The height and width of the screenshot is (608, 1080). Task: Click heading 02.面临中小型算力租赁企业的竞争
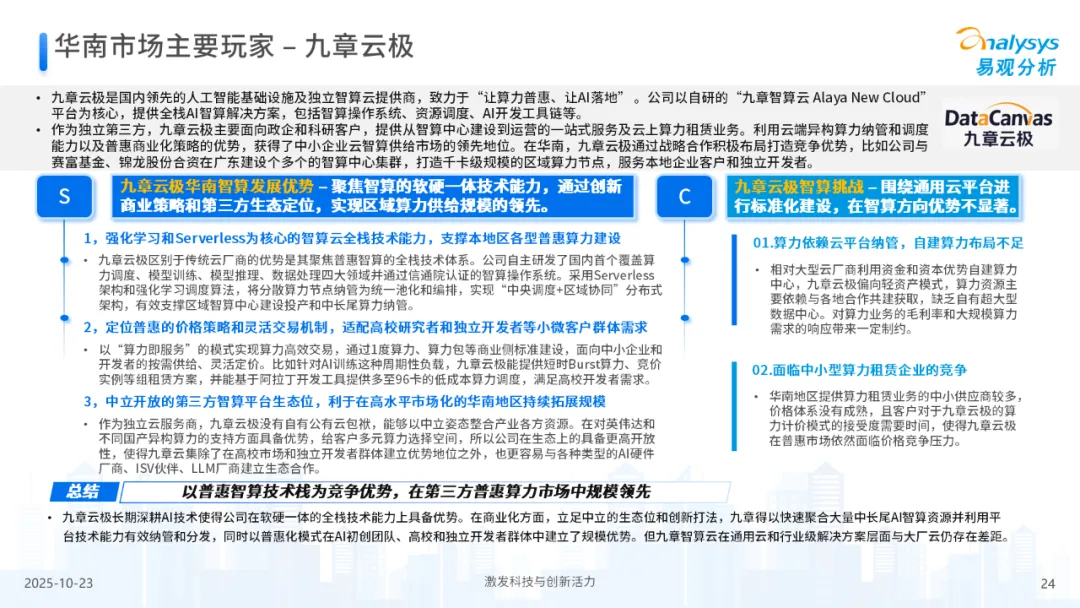(x=860, y=370)
